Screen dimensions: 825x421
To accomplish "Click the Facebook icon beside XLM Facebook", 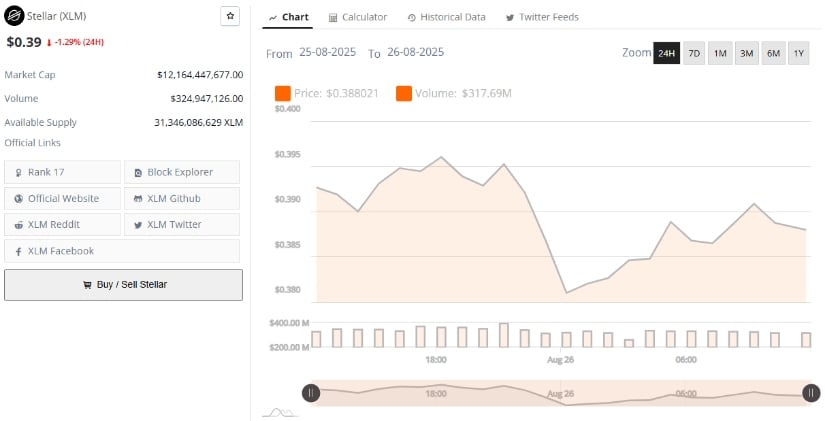I will (x=19, y=252).
